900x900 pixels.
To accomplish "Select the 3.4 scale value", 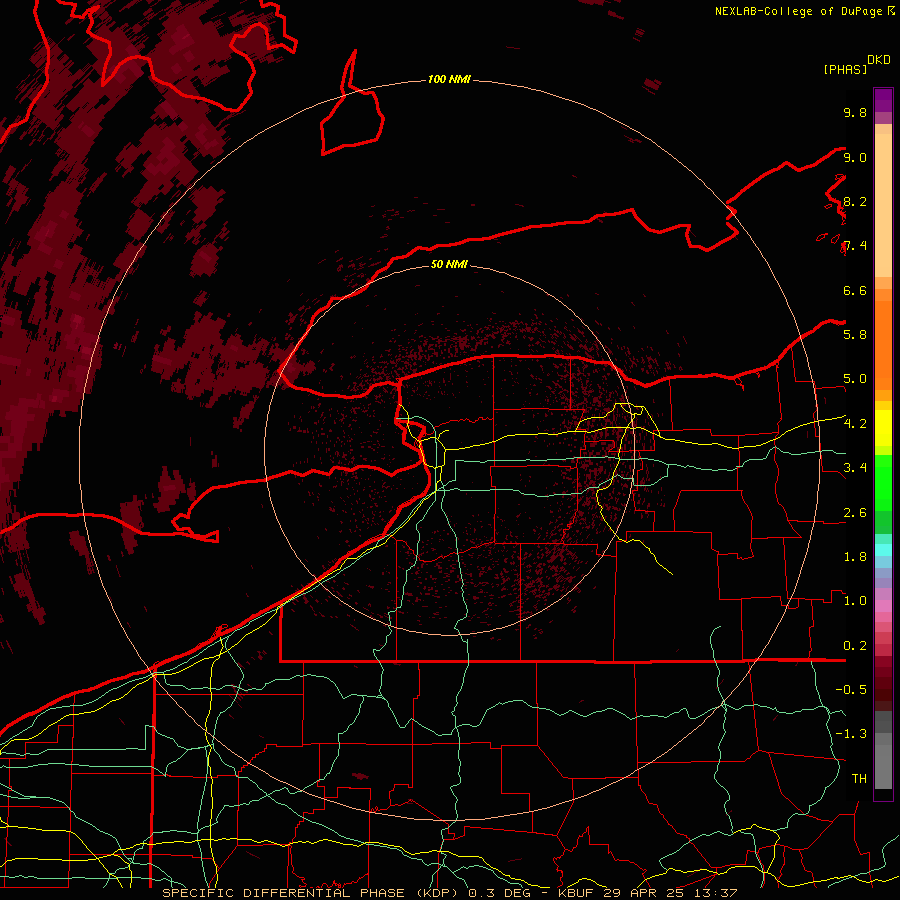I will click(x=855, y=467).
